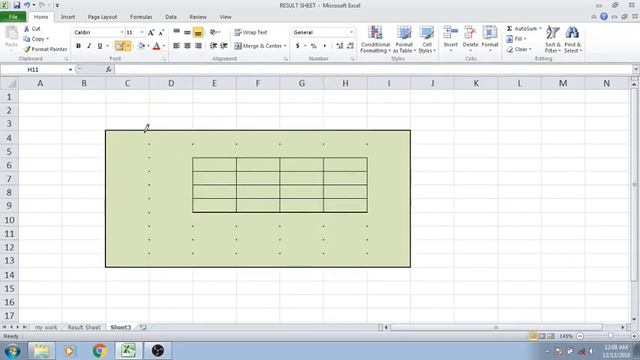Open the Copy dropdown arrow
Image resolution: width=640 pixels, height=360 pixels.
[x=48, y=39]
